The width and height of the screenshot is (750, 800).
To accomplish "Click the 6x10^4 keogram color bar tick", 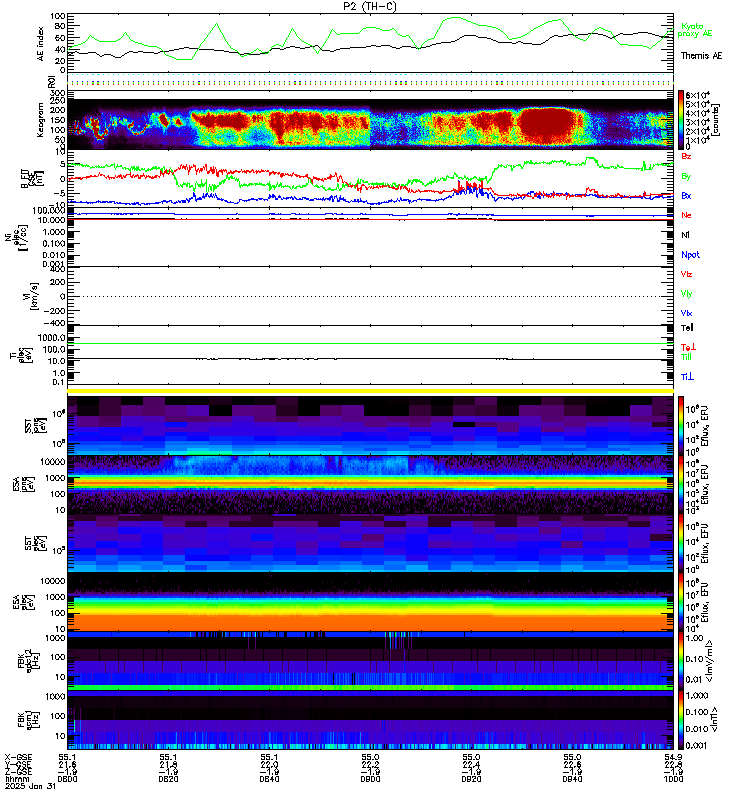I will coord(697,95).
